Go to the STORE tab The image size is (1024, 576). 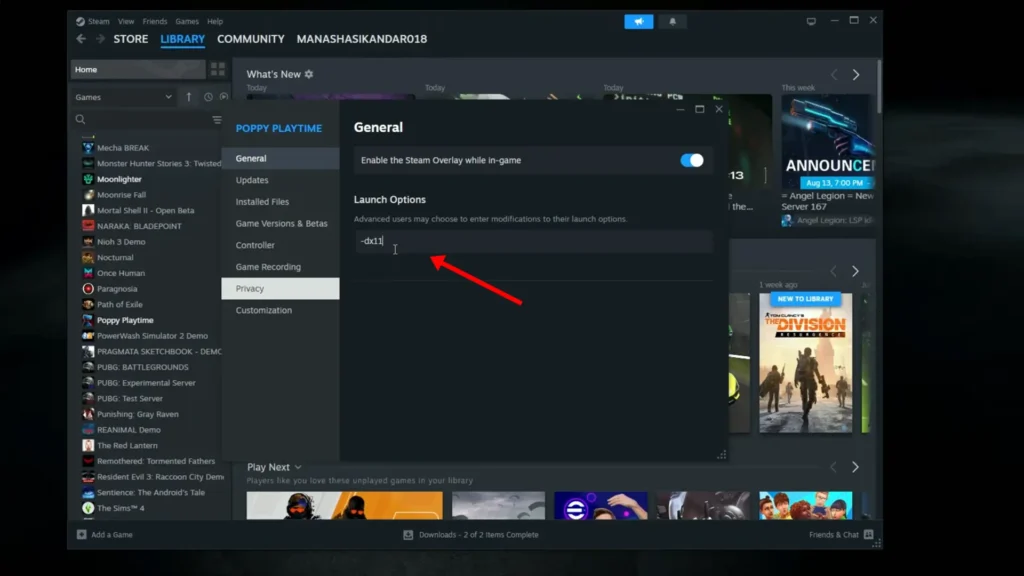point(131,39)
